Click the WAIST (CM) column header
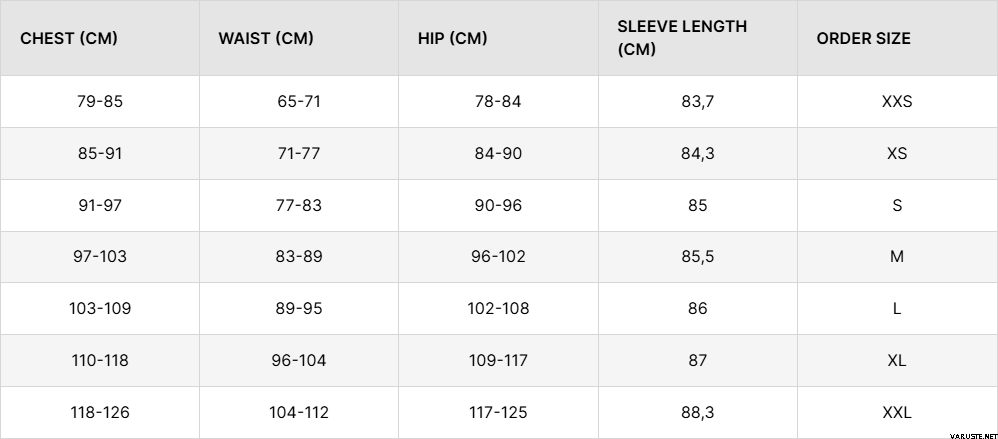 [x=266, y=39]
